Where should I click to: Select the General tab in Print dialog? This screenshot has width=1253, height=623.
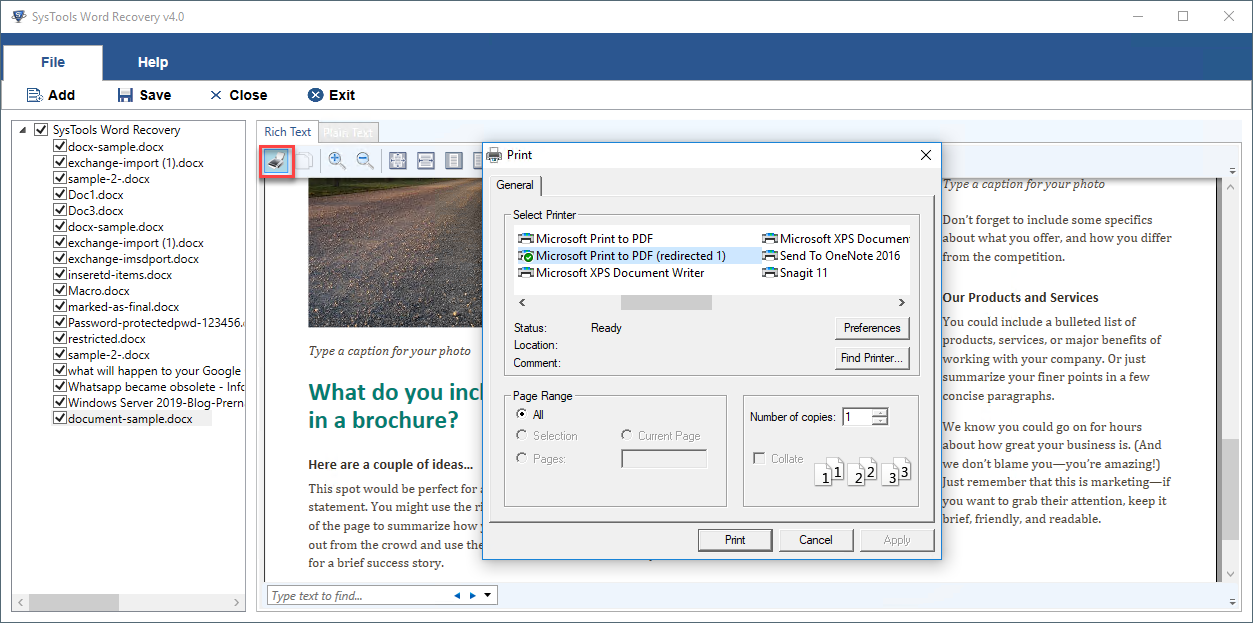tap(515, 185)
